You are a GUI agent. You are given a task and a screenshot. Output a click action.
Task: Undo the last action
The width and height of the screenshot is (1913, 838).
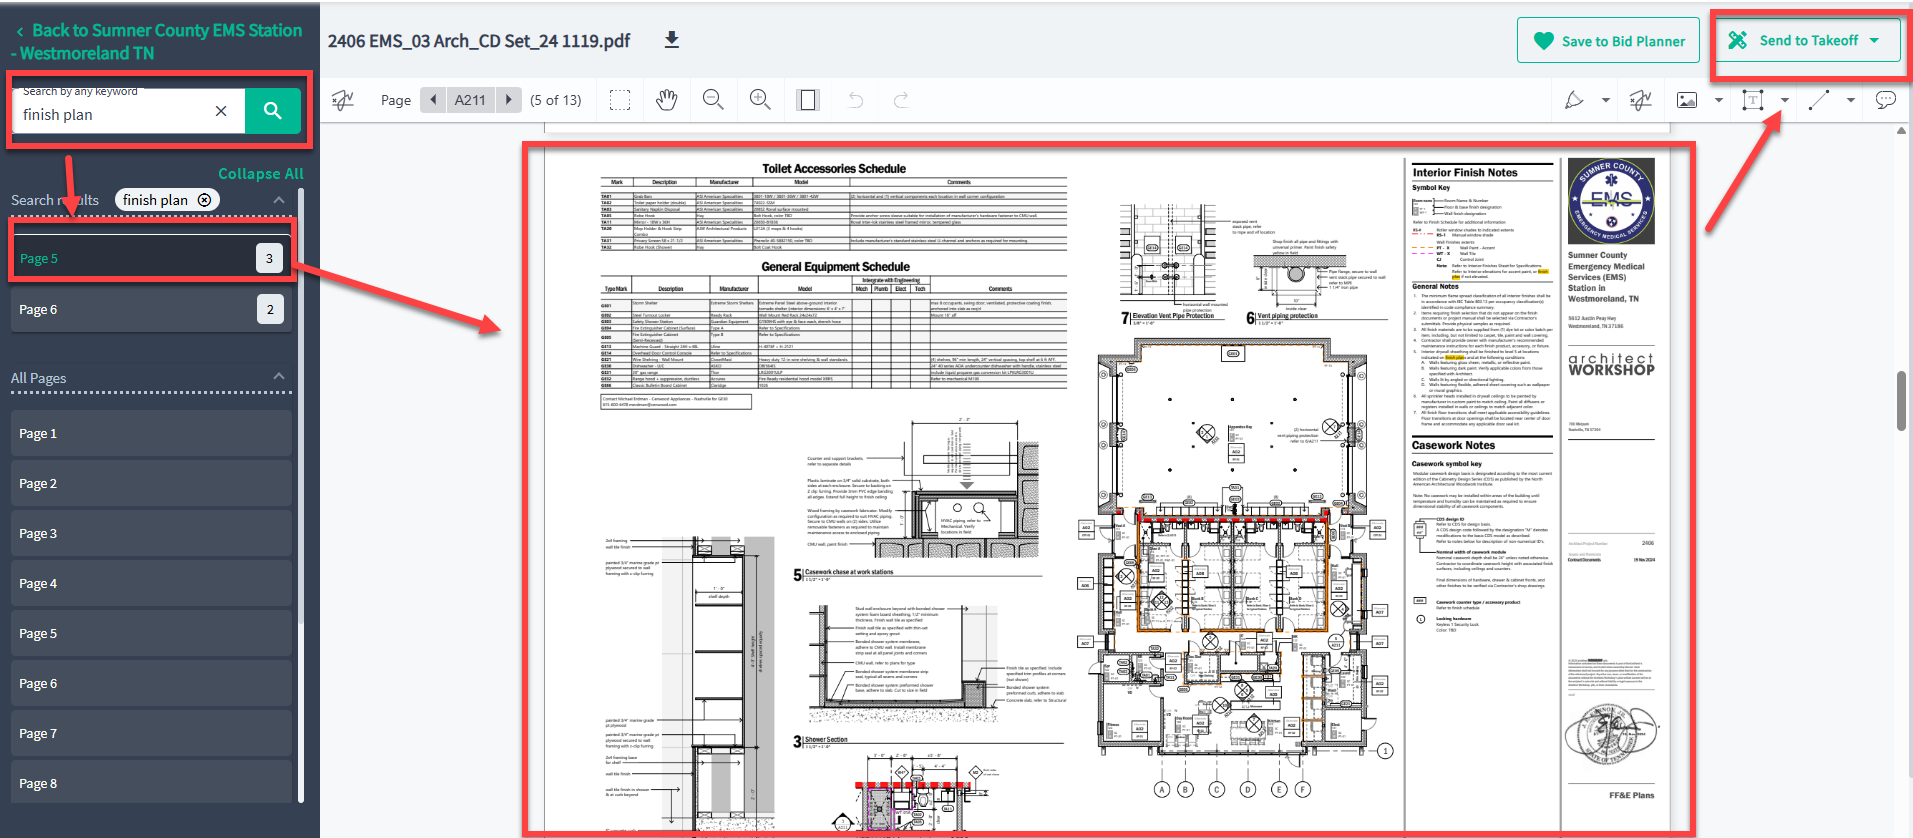(x=855, y=100)
